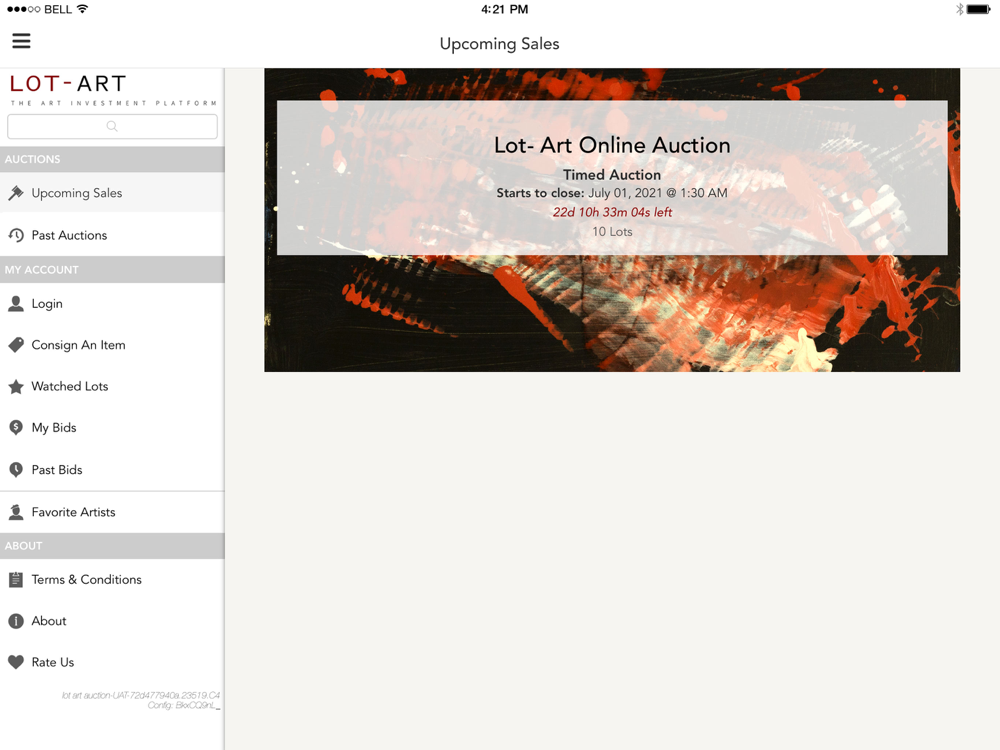Open Consign An Item

[x=112, y=345]
